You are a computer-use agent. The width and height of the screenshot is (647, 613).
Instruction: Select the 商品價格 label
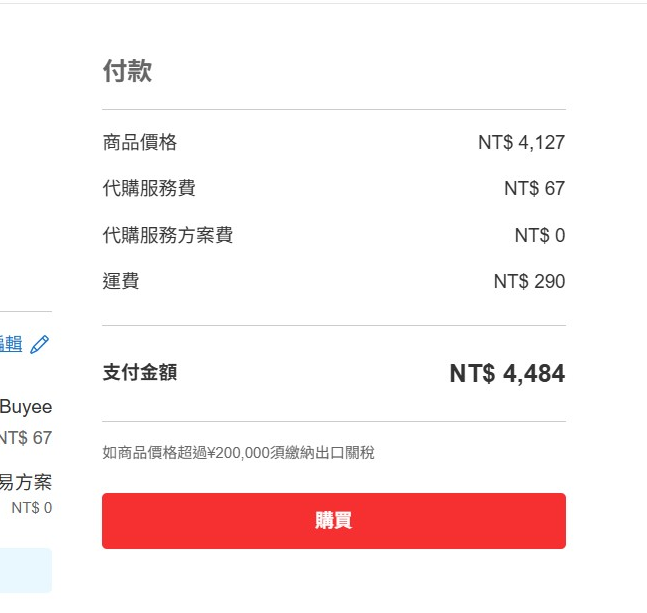coord(139,142)
